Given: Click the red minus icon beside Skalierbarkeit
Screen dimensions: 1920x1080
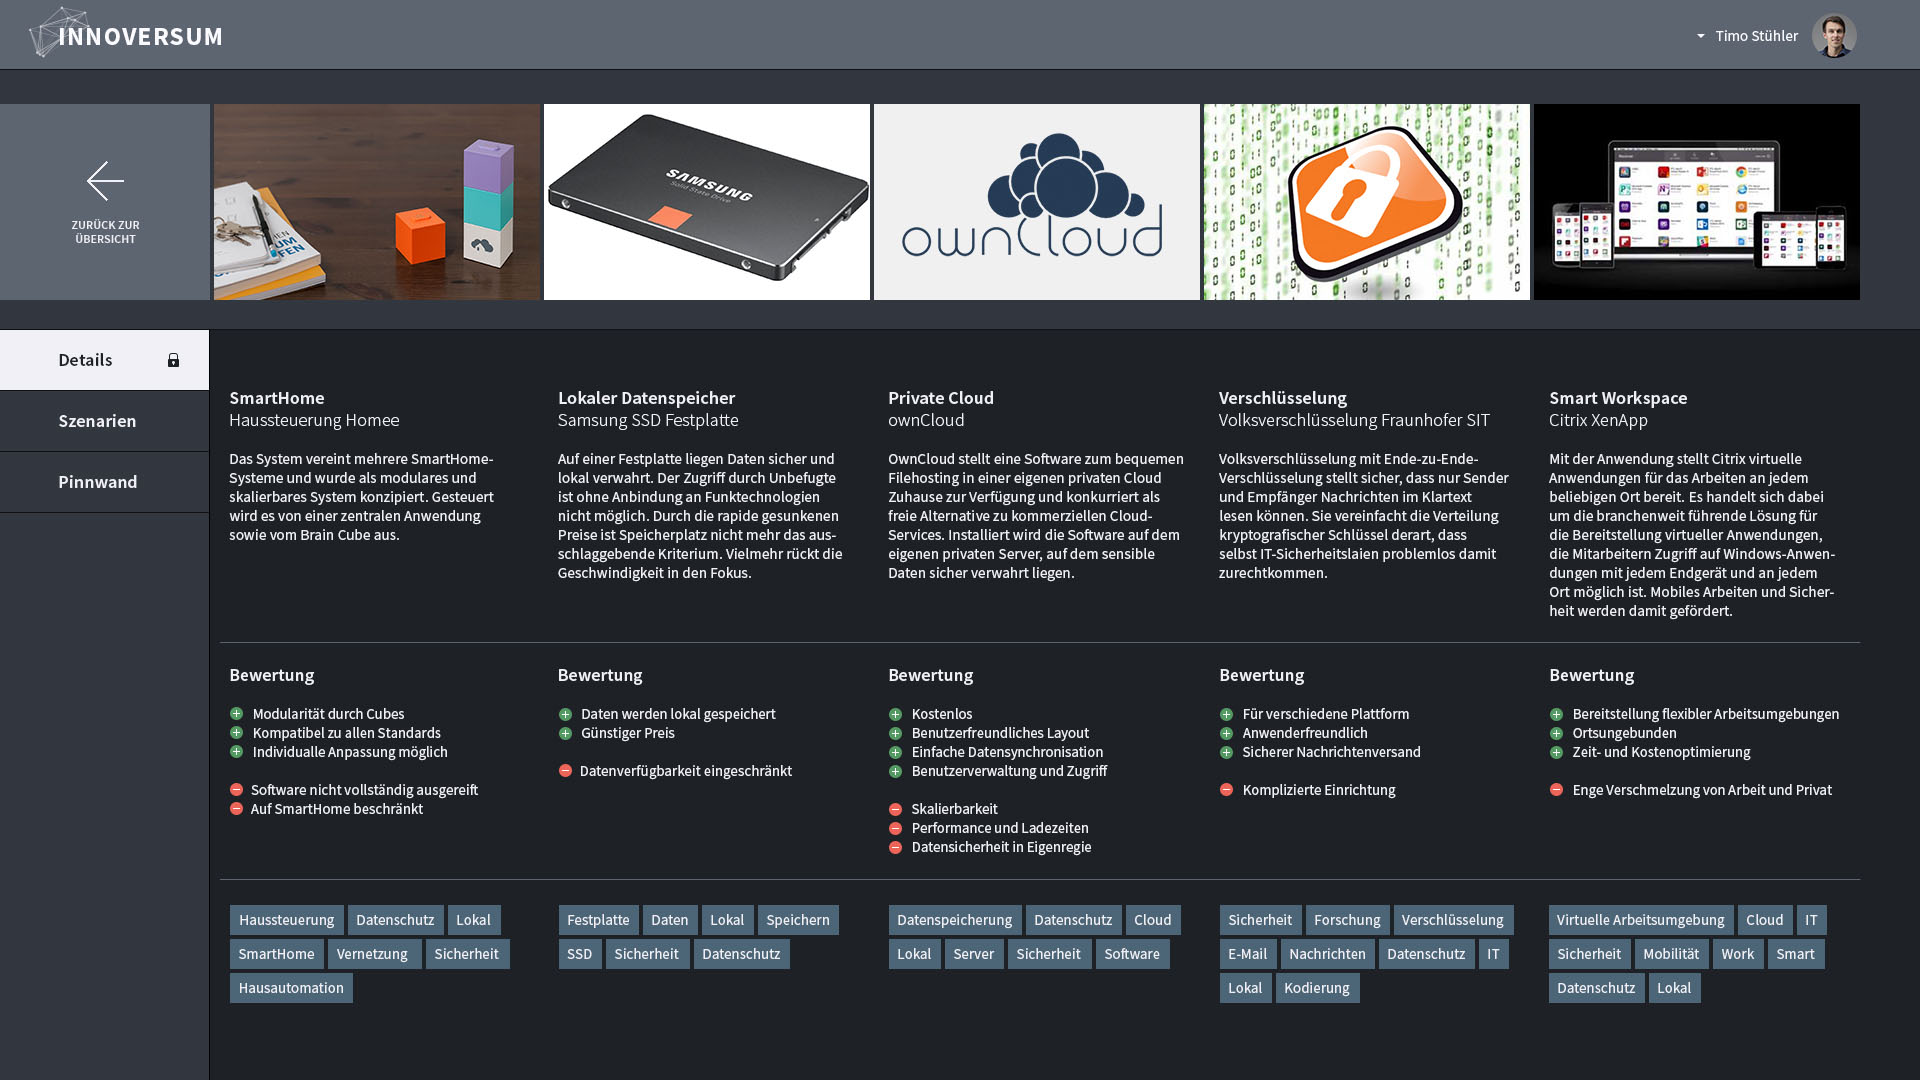Looking at the screenshot, I should (x=895, y=809).
